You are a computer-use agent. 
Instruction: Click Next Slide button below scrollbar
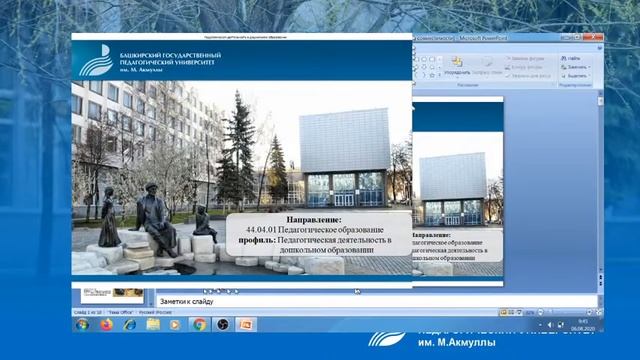(600, 284)
